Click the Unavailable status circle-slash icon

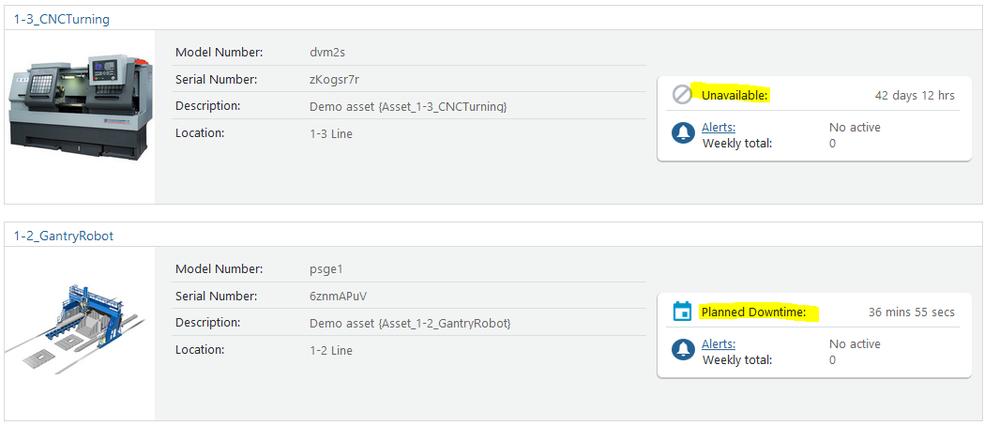coord(683,95)
